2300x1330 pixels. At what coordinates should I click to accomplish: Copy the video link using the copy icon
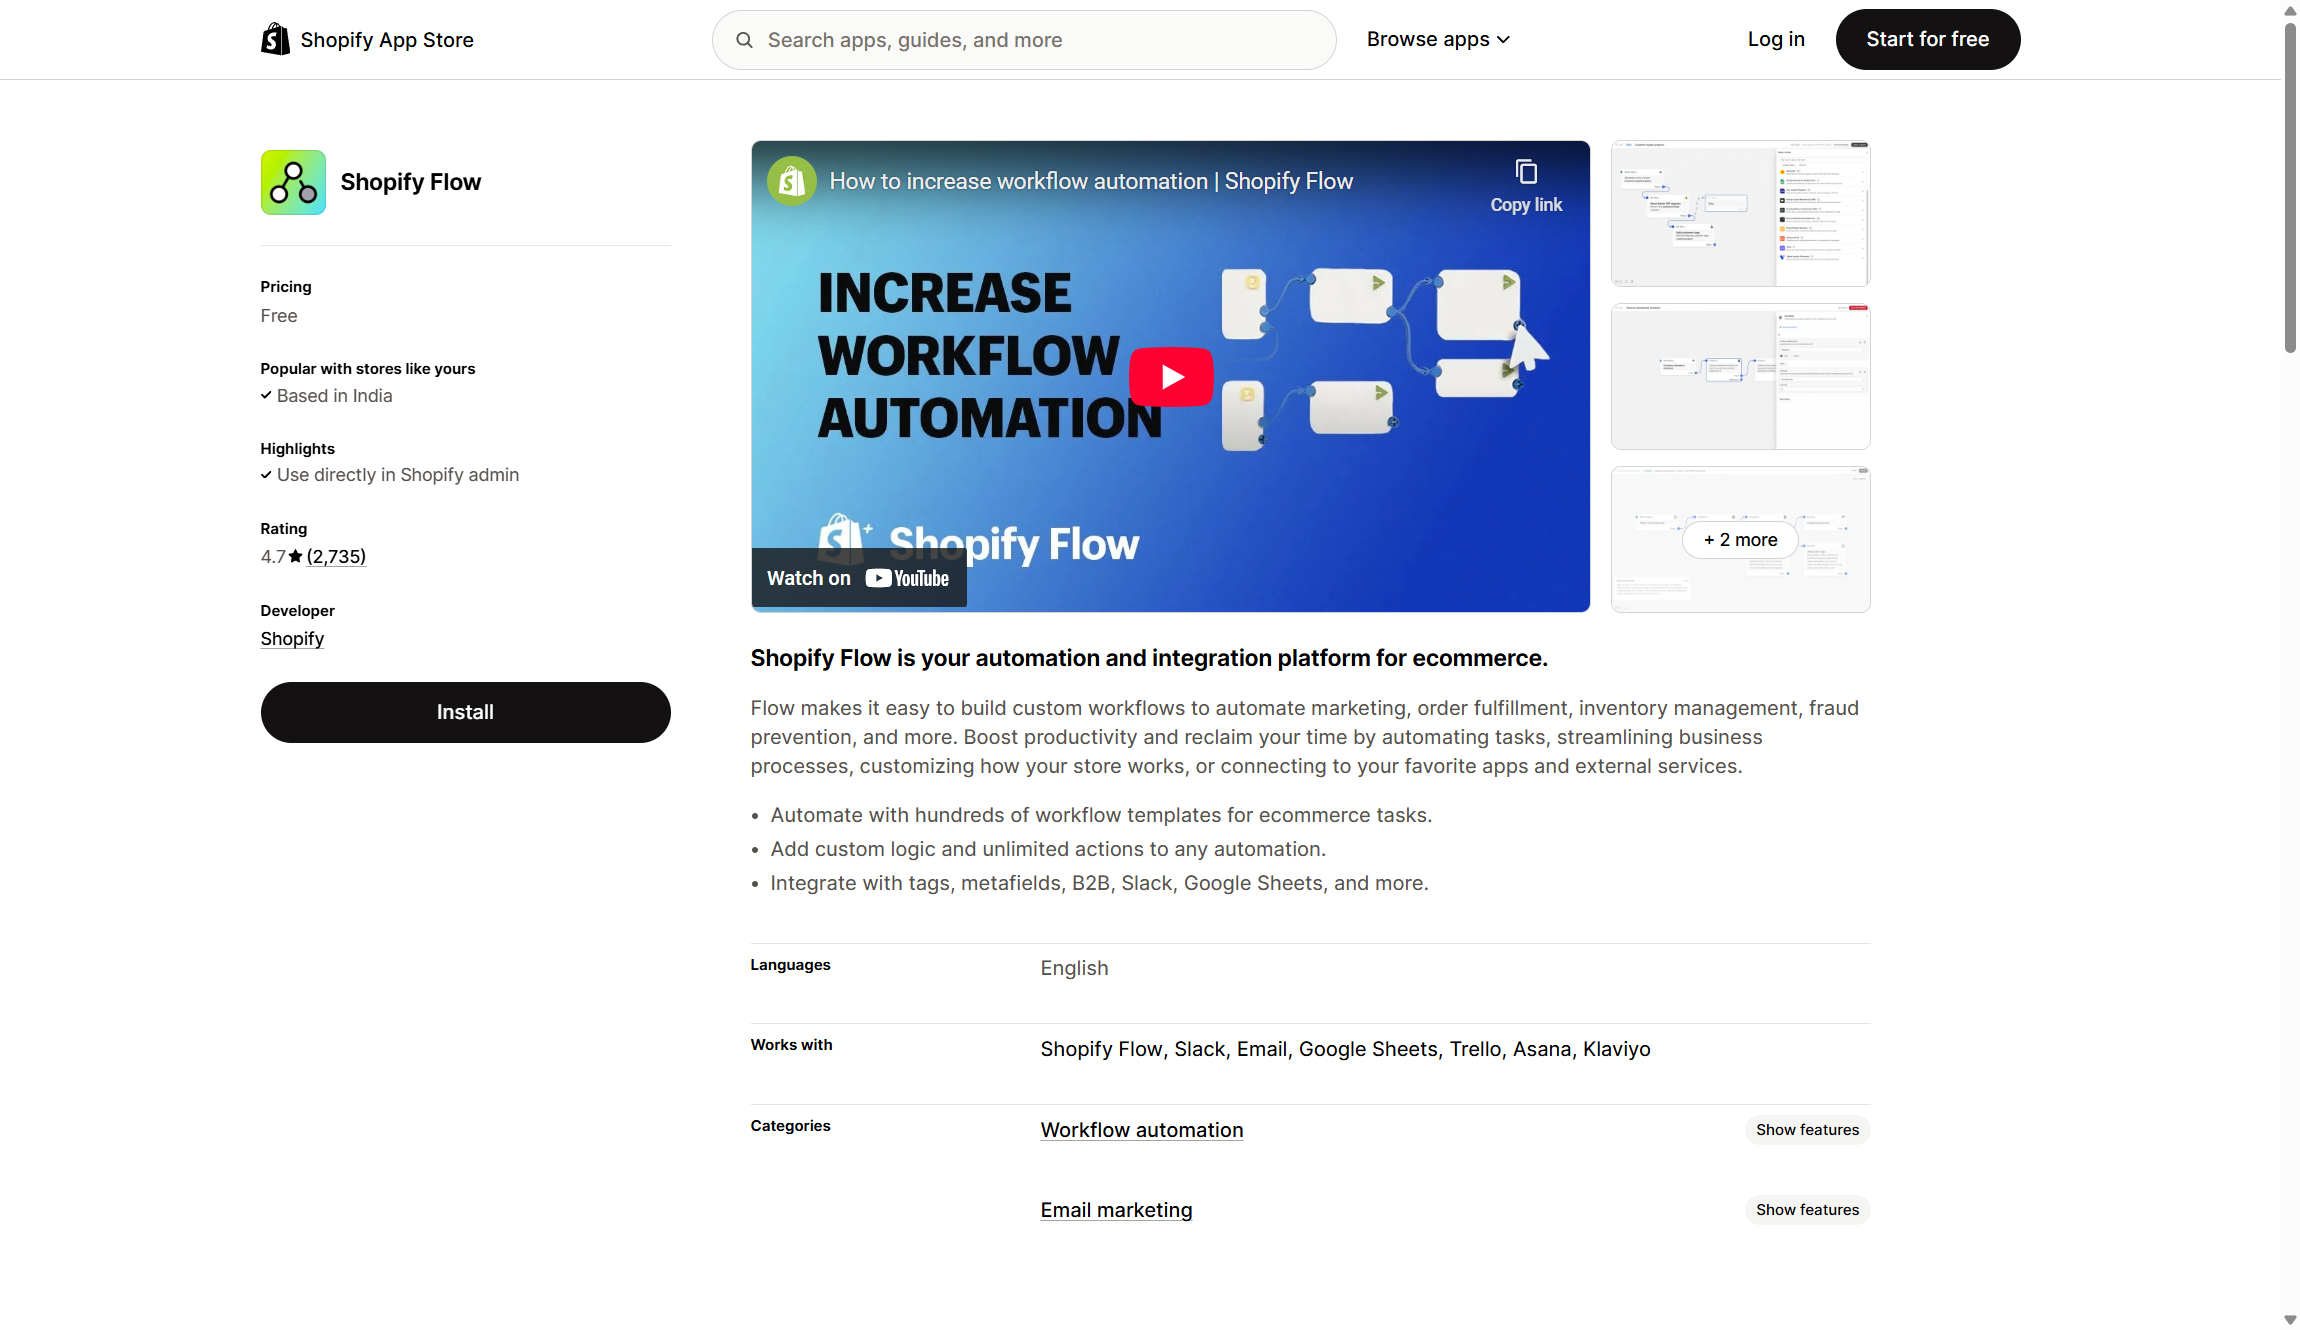(1525, 172)
